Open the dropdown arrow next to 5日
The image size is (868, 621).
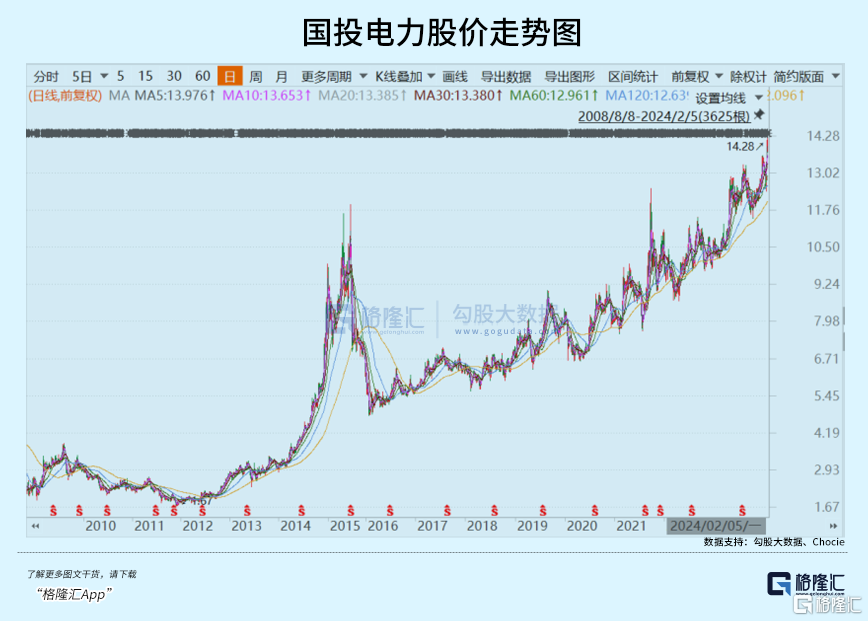pyautogui.click(x=104, y=76)
